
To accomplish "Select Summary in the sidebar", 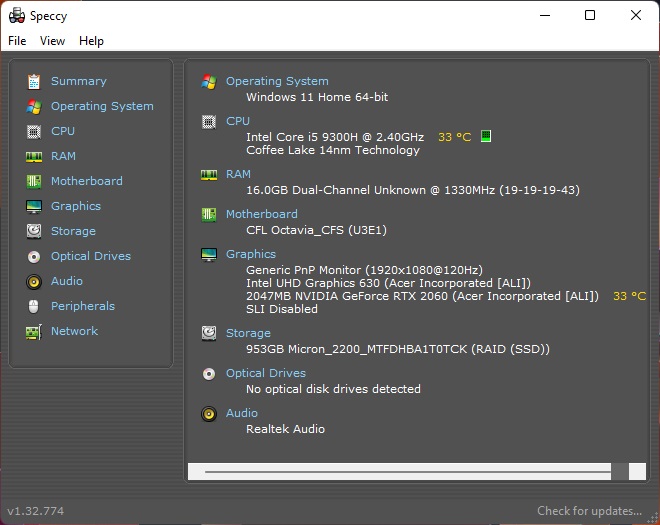I will pos(78,81).
